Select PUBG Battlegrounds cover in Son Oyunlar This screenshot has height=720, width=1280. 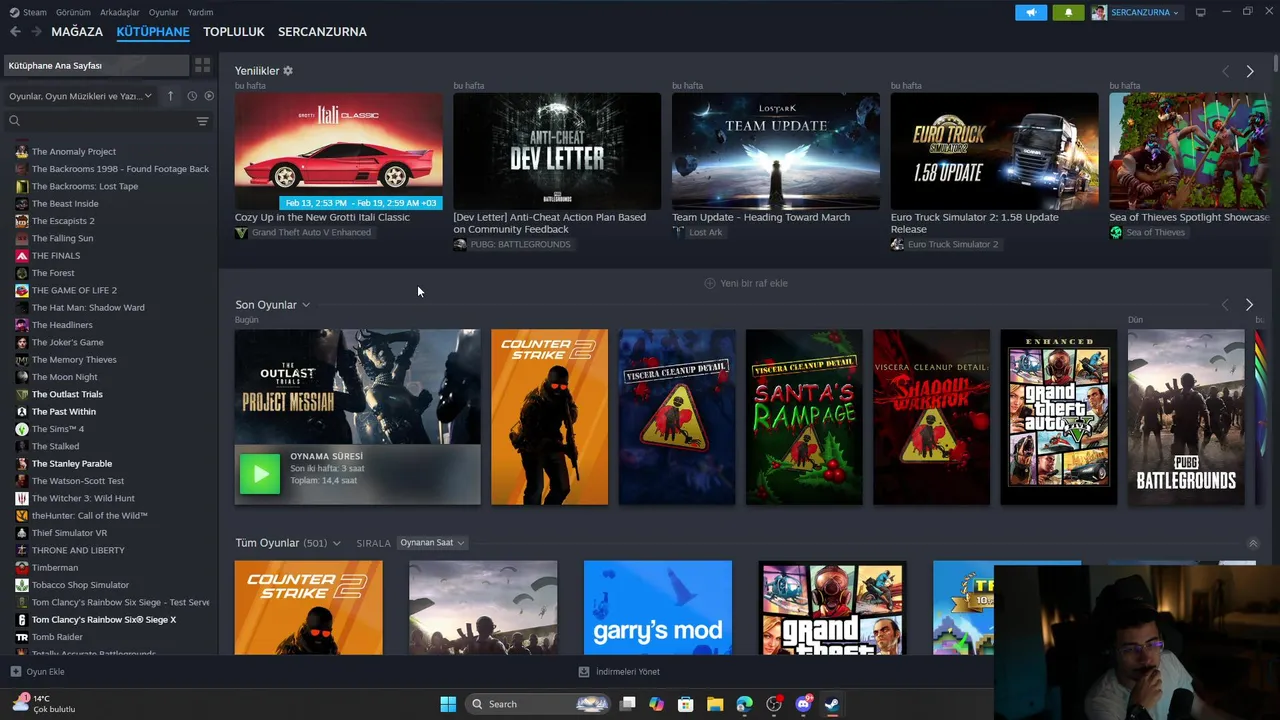pyautogui.click(x=1186, y=417)
